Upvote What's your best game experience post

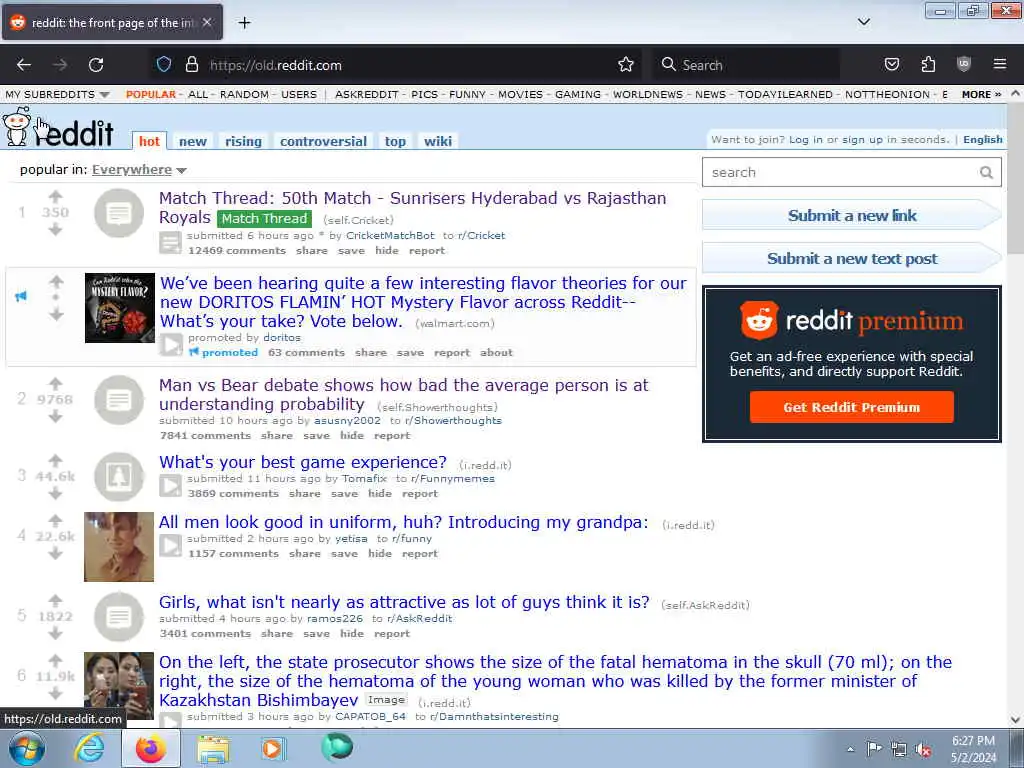tap(56, 460)
